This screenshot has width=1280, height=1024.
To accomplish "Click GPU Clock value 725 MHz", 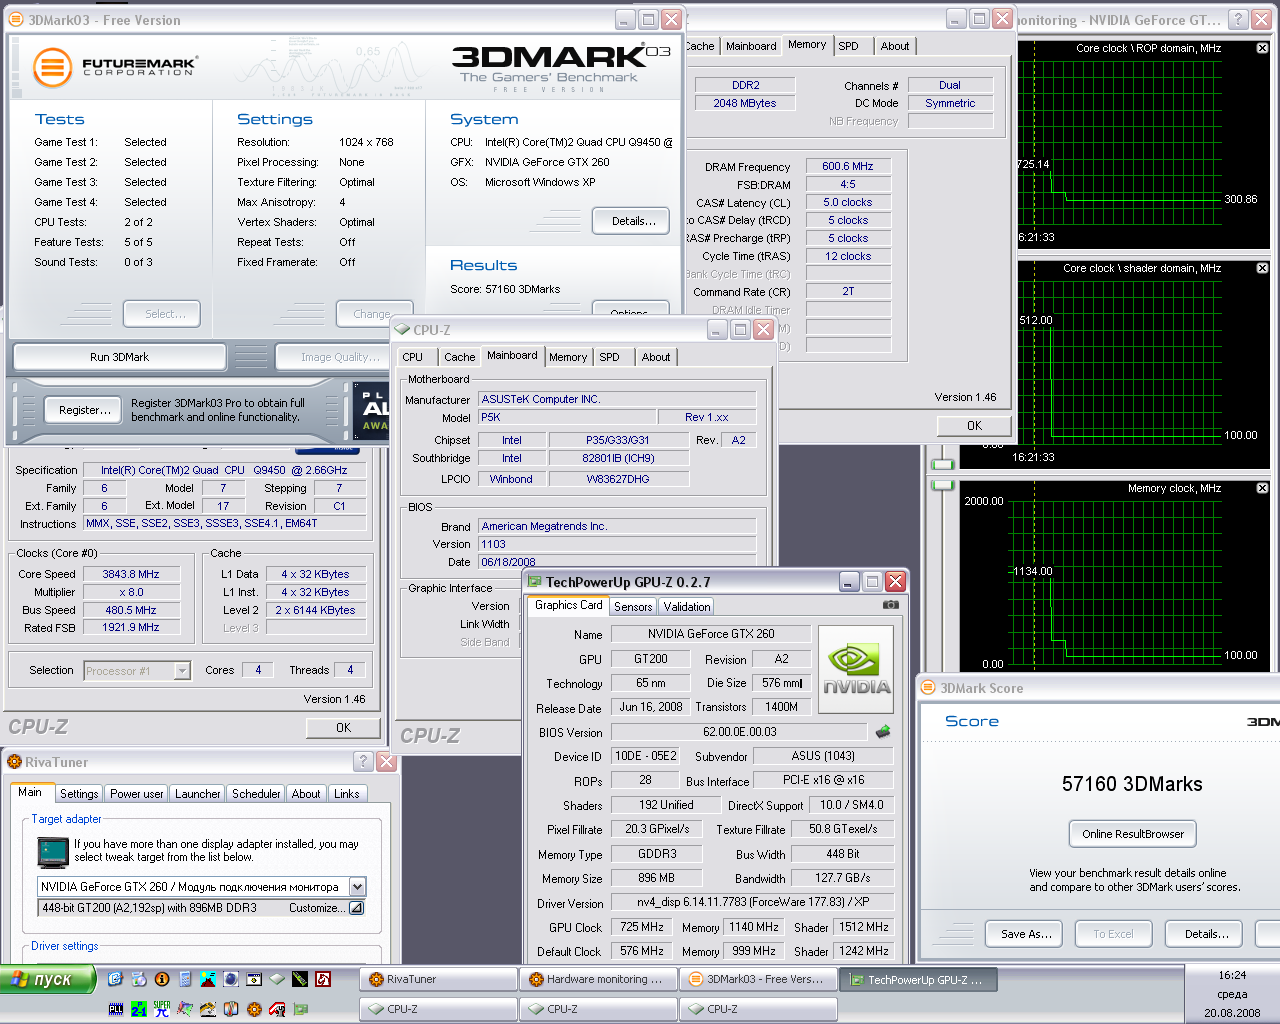I will (x=641, y=928).
